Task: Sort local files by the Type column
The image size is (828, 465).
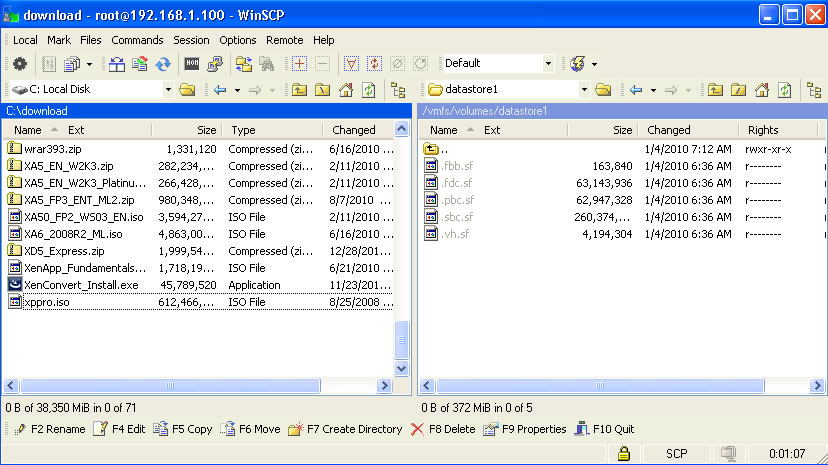Action: (x=272, y=130)
